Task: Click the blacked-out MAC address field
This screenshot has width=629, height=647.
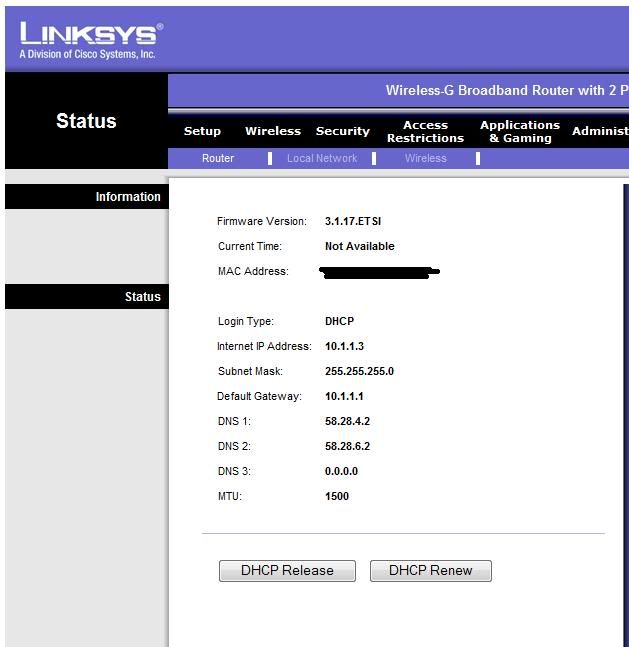Action: pyautogui.click(x=378, y=271)
